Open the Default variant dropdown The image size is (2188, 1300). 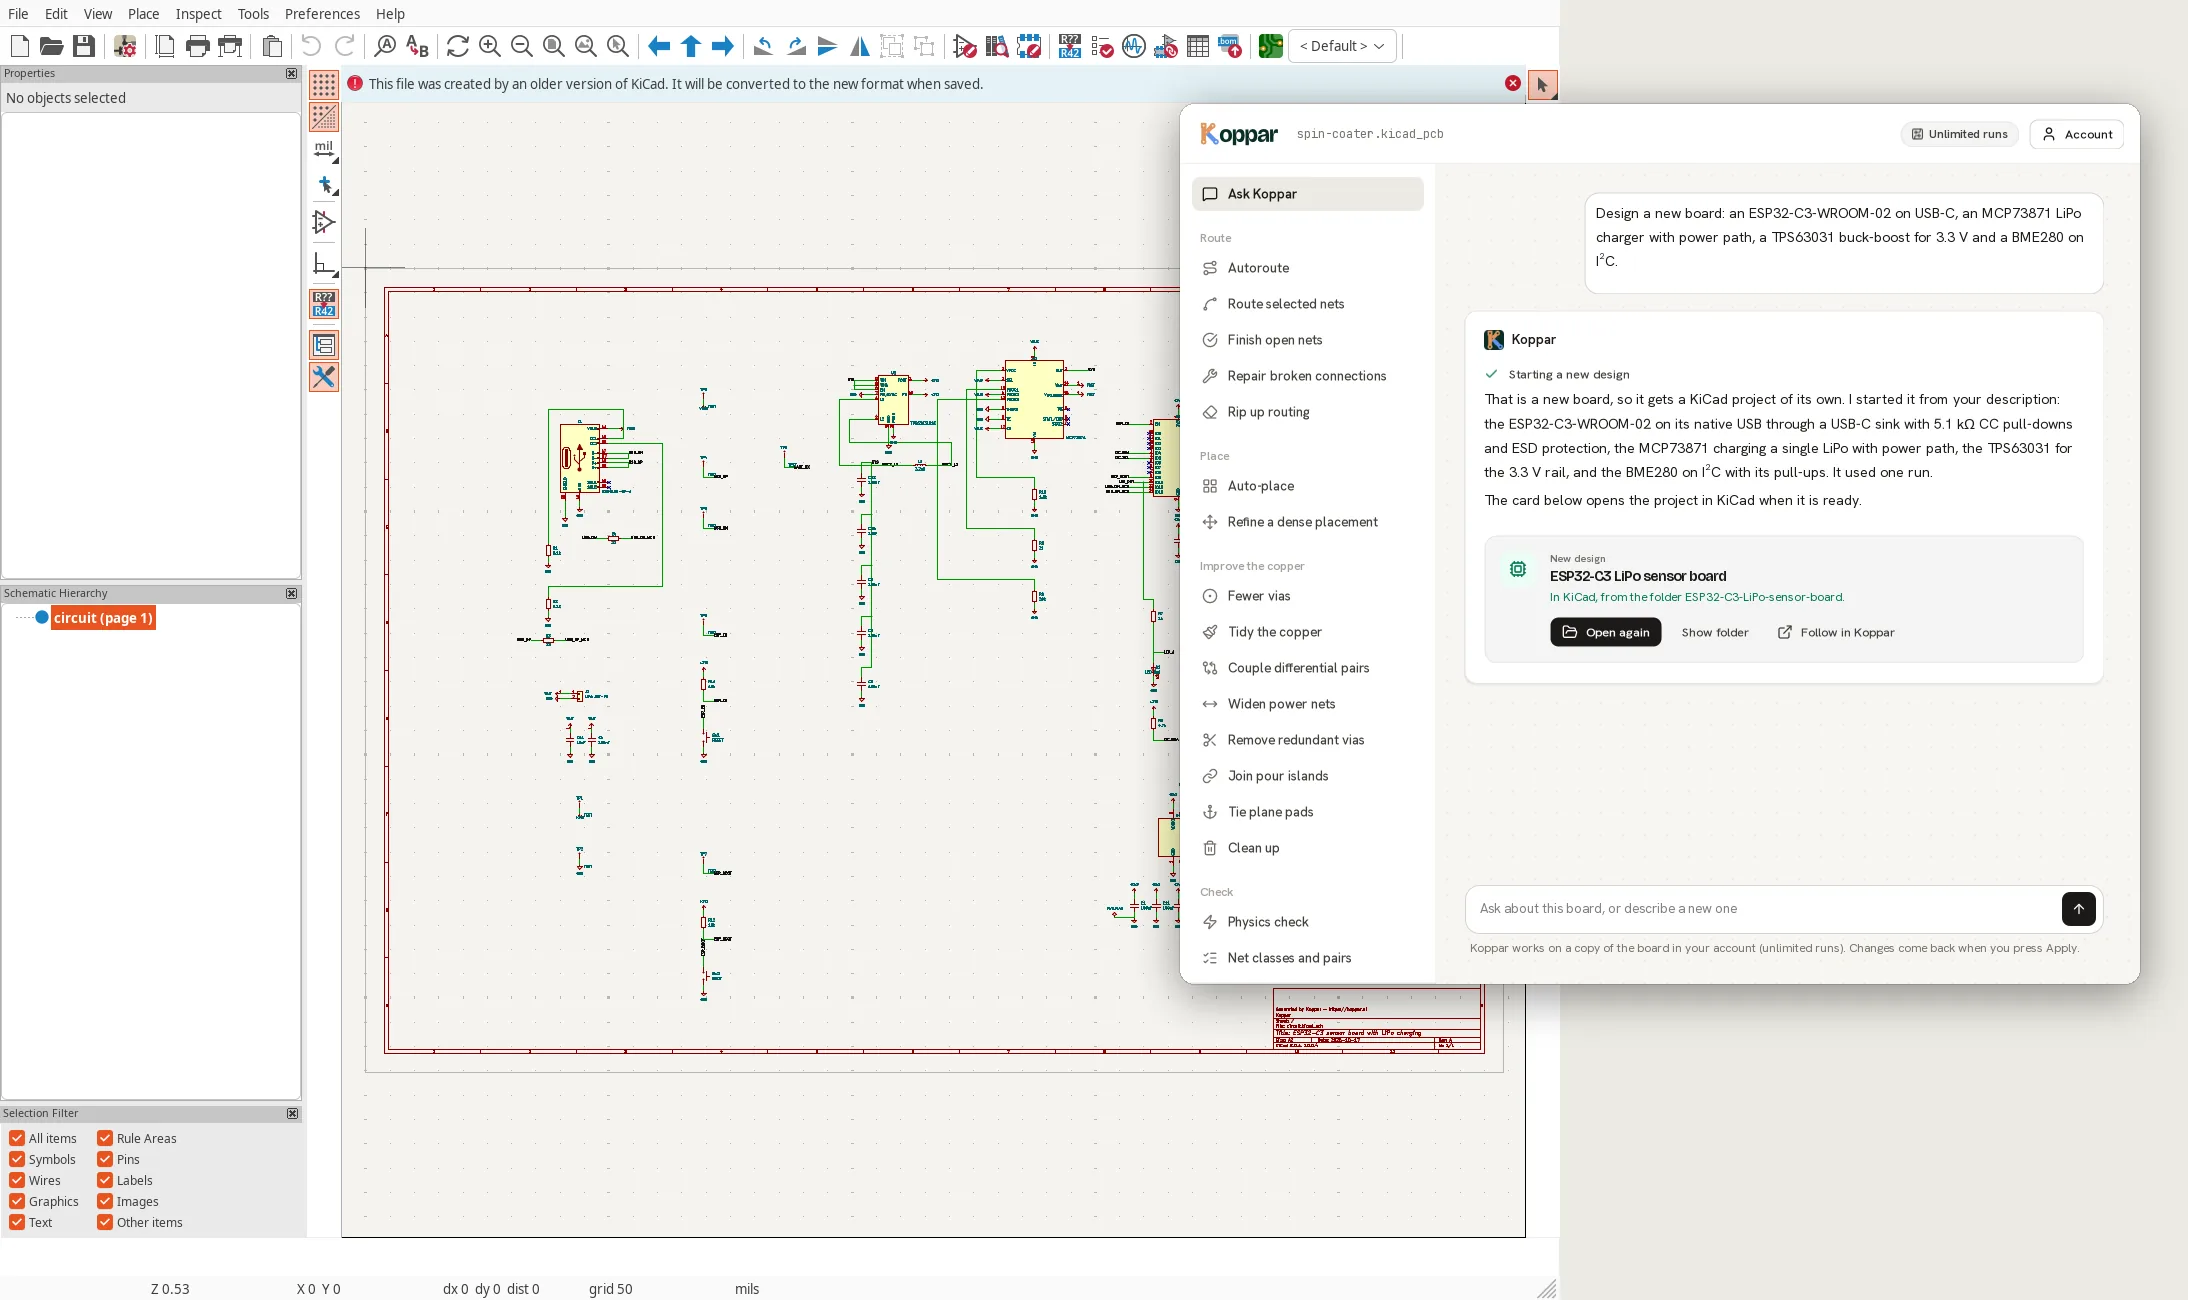tap(1342, 46)
